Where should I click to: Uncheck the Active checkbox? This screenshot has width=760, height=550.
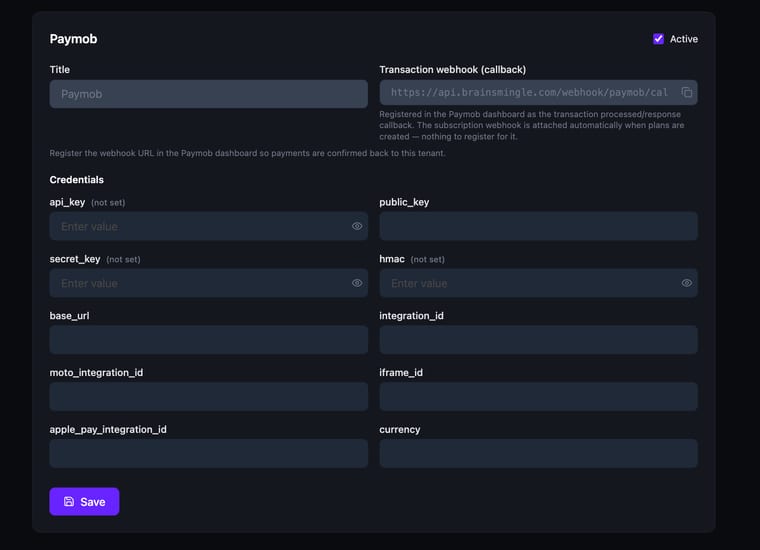pos(658,39)
